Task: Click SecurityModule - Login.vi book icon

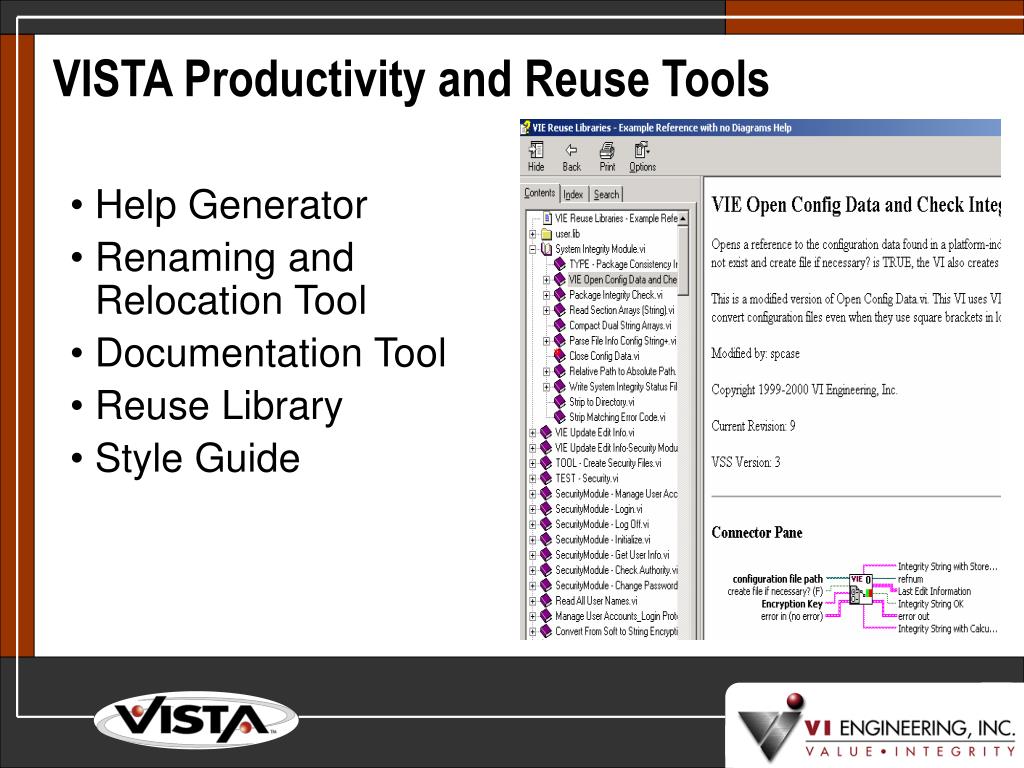Action: point(546,509)
